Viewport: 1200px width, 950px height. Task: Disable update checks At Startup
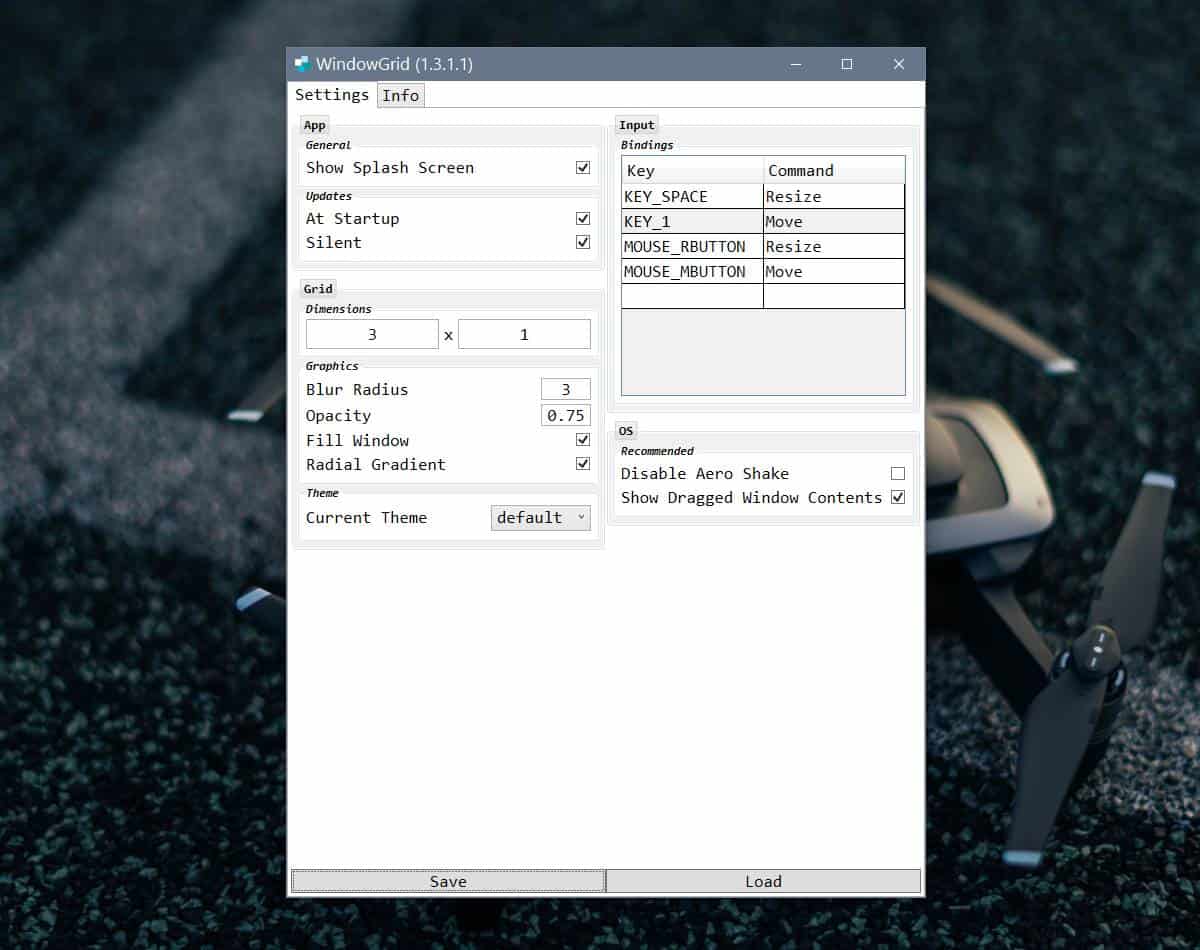[582, 218]
